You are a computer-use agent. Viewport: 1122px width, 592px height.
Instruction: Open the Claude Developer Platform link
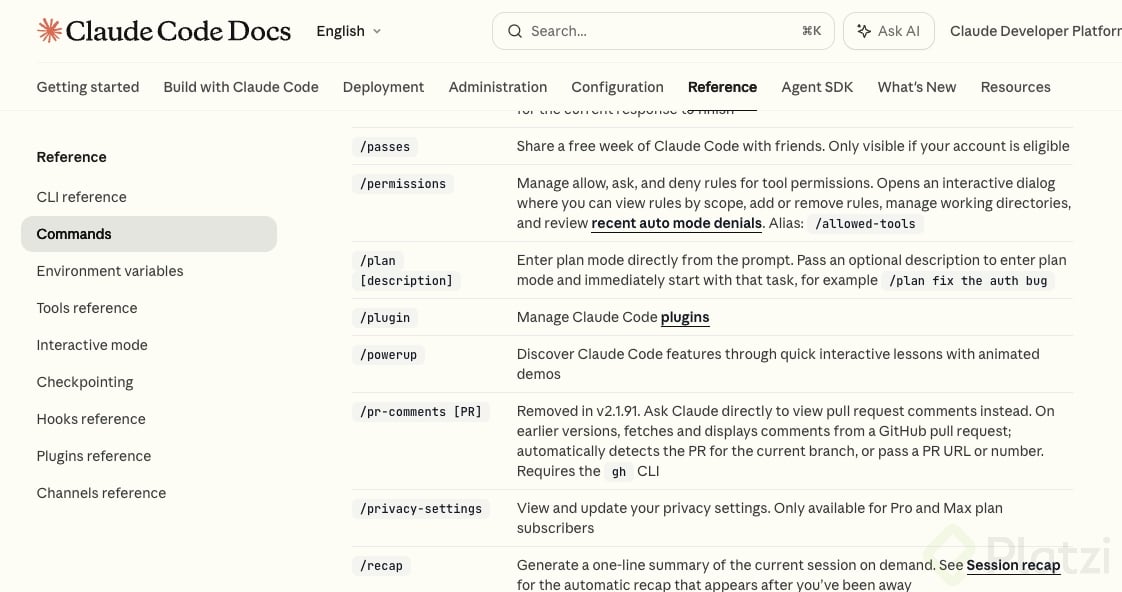coord(1035,31)
